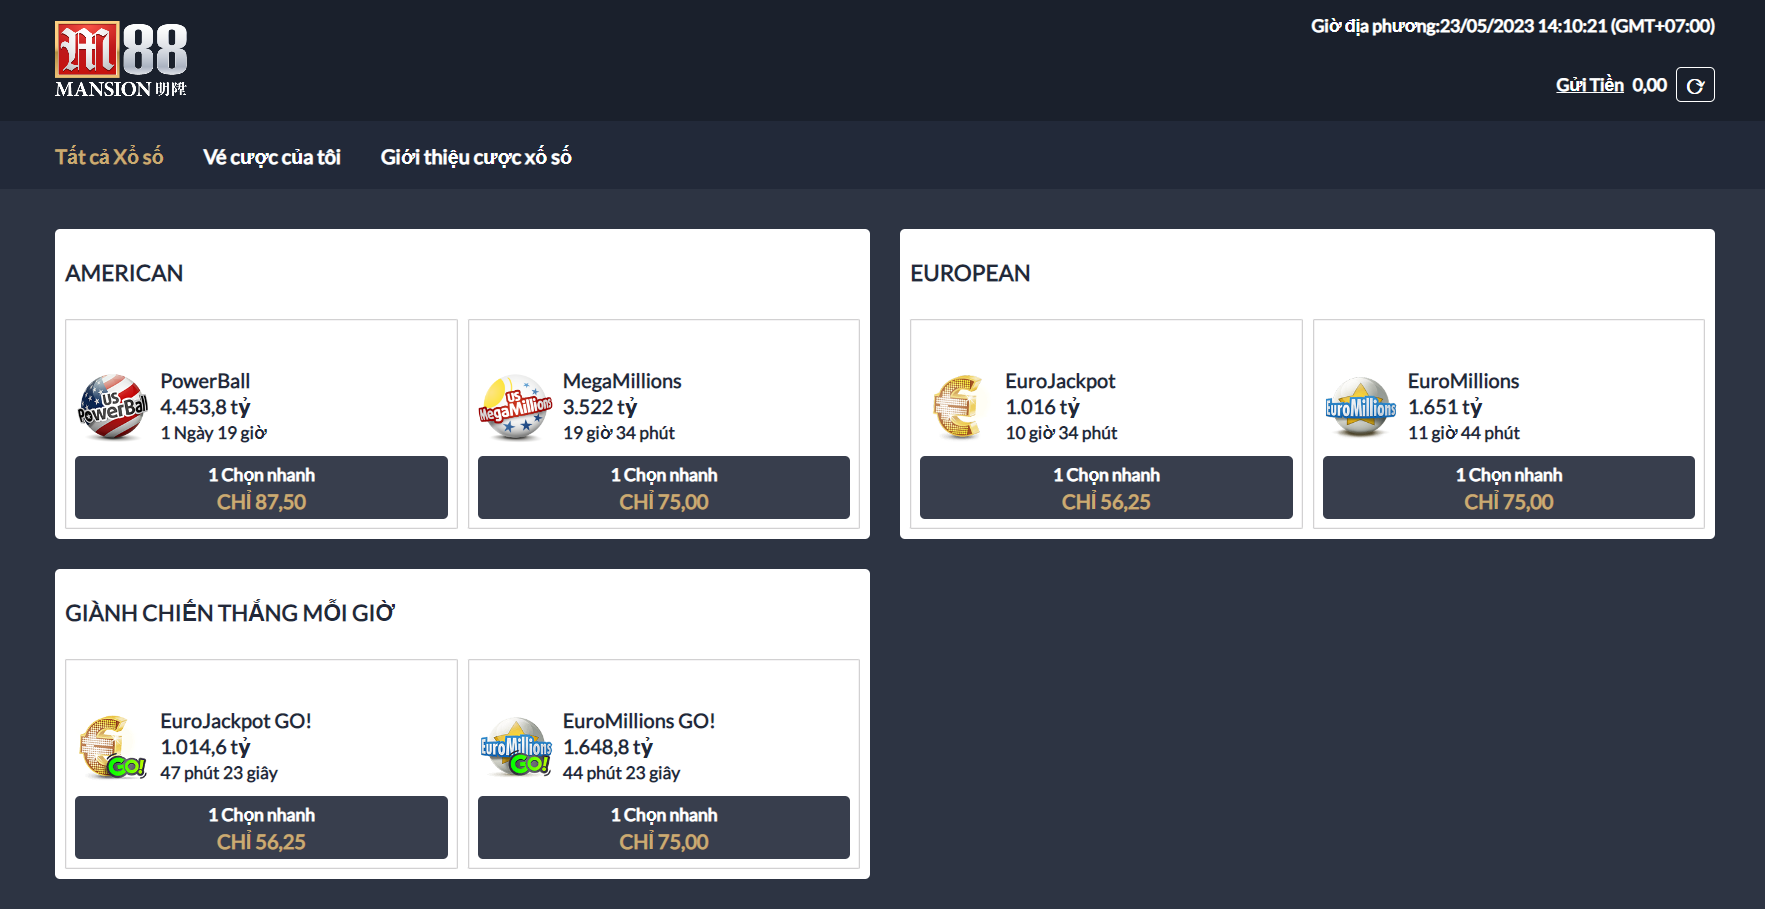Quick pick PowerBall for CHỈ 87,50
This screenshot has width=1765, height=909.
261,488
